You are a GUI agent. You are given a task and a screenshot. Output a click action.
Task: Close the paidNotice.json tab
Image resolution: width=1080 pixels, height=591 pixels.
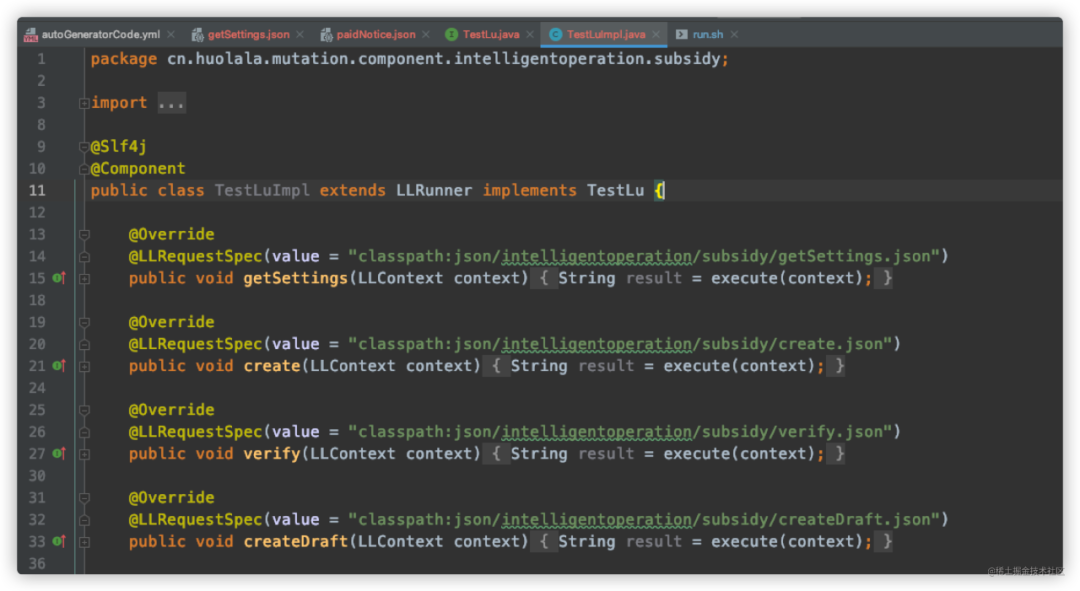pos(426,34)
